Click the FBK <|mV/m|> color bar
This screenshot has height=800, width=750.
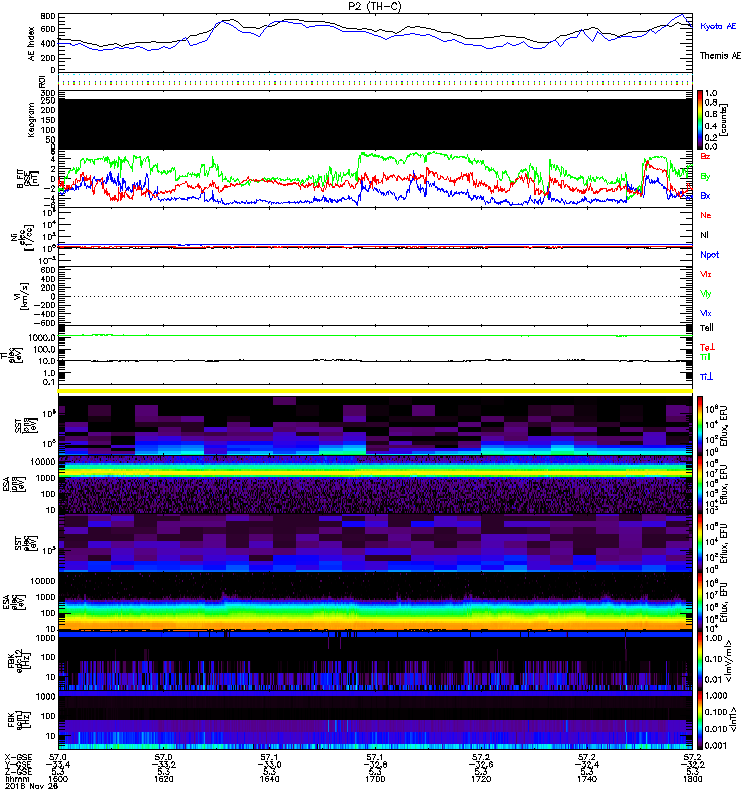click(700, 661)
